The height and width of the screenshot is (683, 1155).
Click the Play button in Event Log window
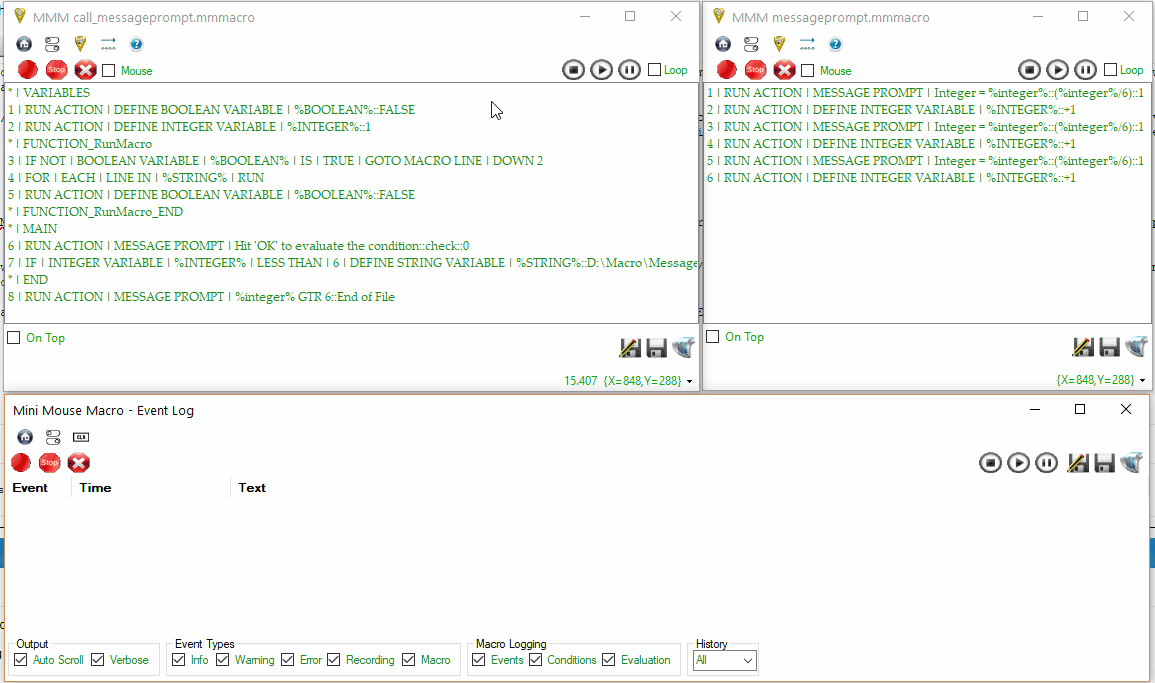click(x=1018, y=463)
